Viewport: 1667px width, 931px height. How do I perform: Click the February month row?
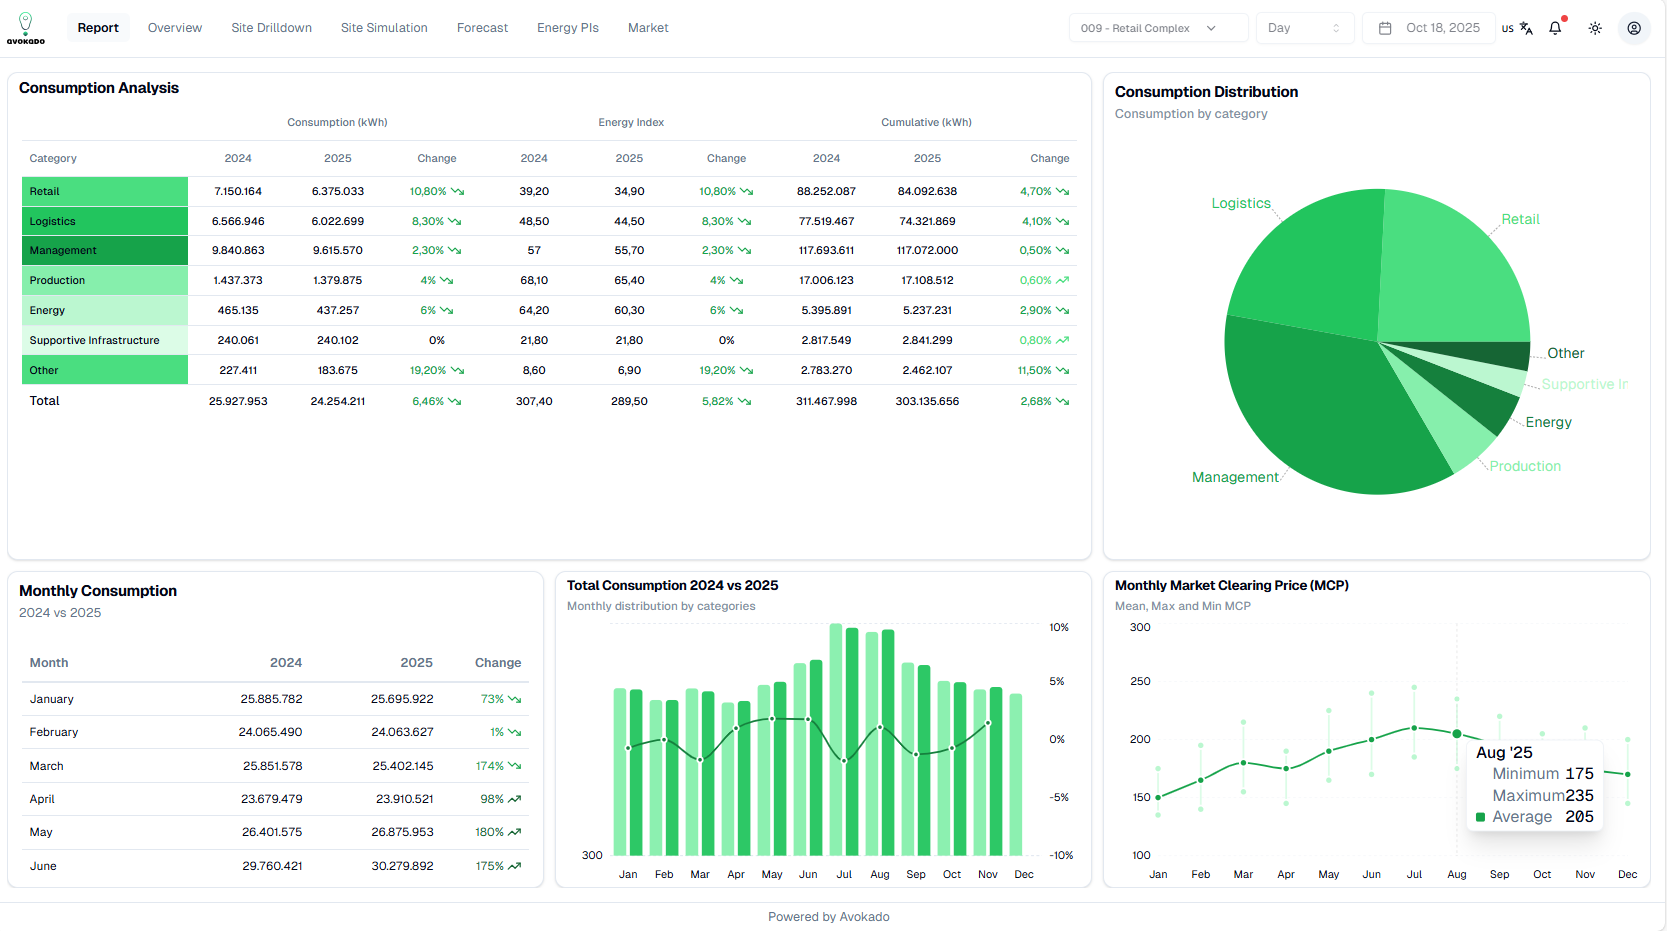click(275, 732)
